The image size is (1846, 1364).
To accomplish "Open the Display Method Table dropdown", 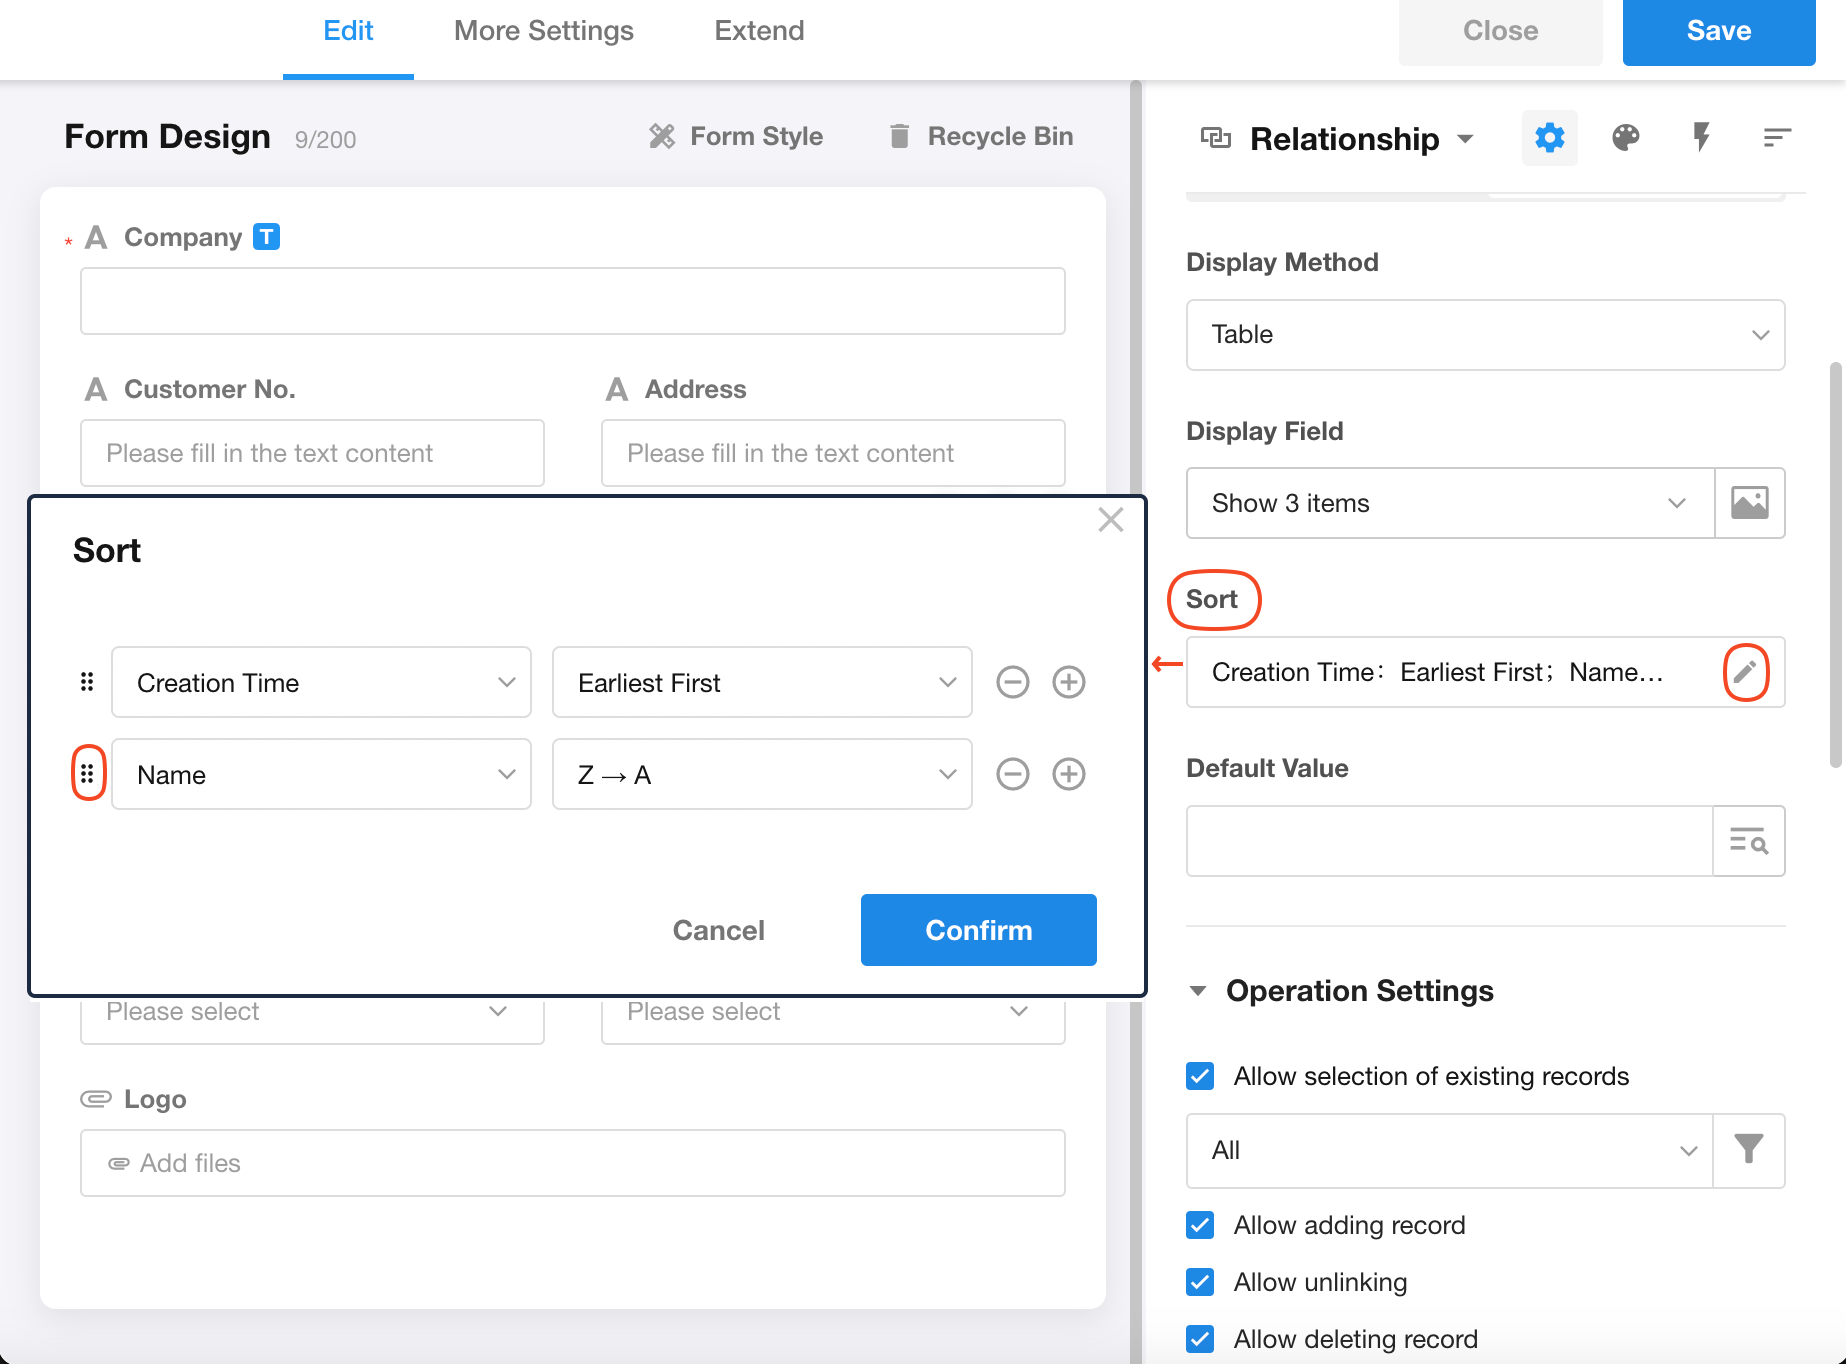I will 1485,335.
